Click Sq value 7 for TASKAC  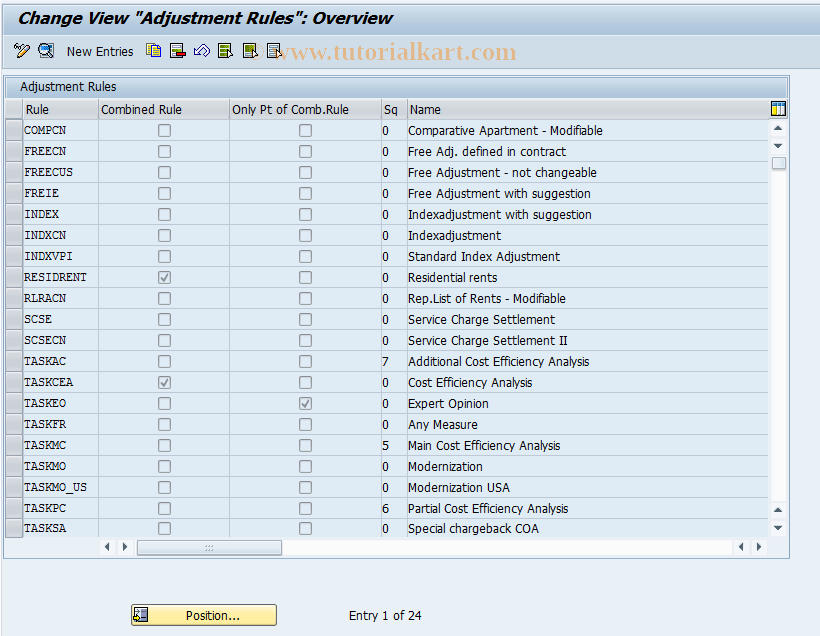[385, 361]
